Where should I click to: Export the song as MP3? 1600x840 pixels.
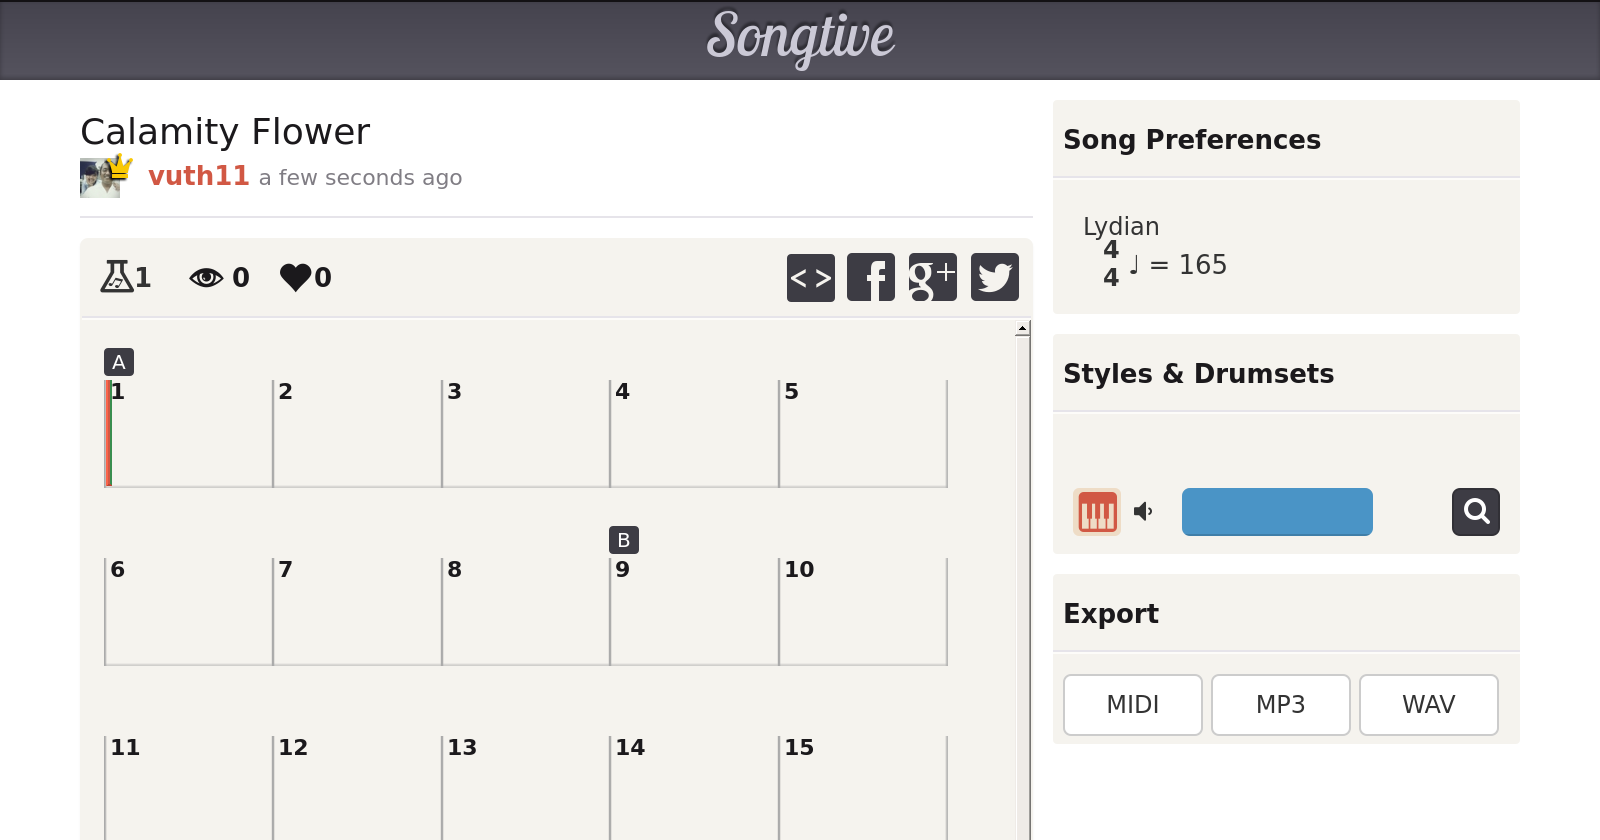pos(1281,705)
